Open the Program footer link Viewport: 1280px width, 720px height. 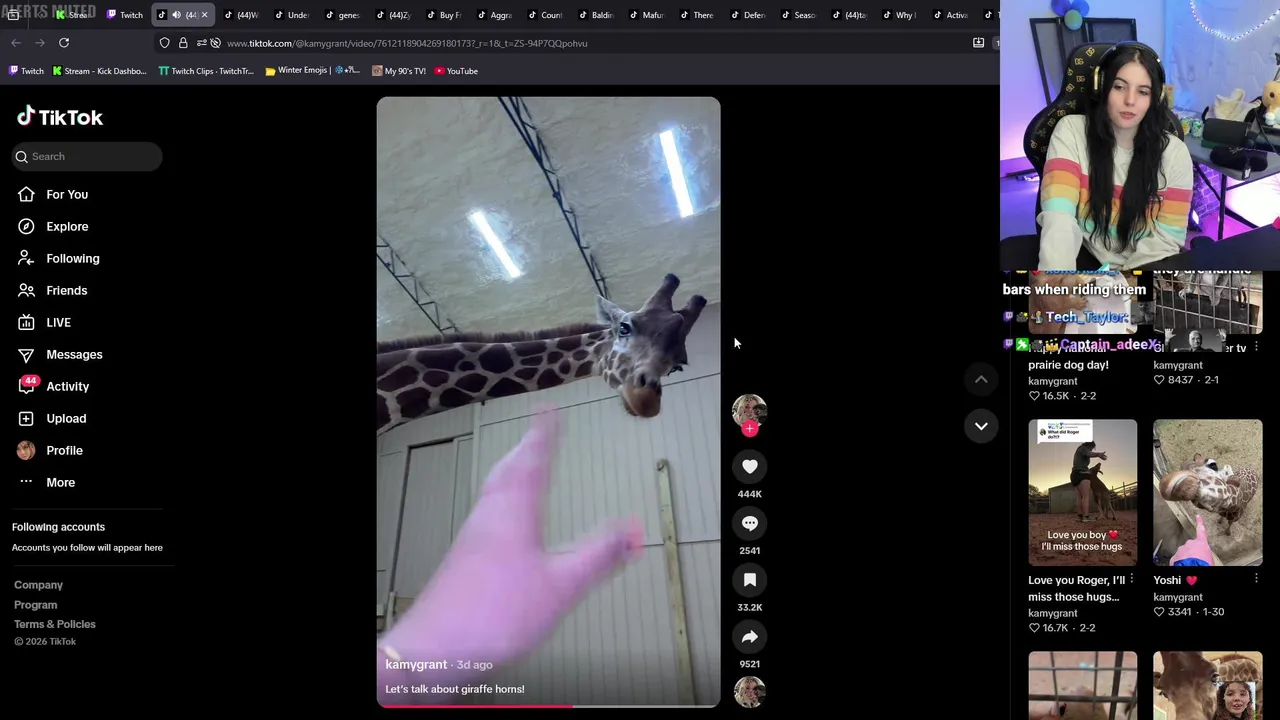coord(35,605)
